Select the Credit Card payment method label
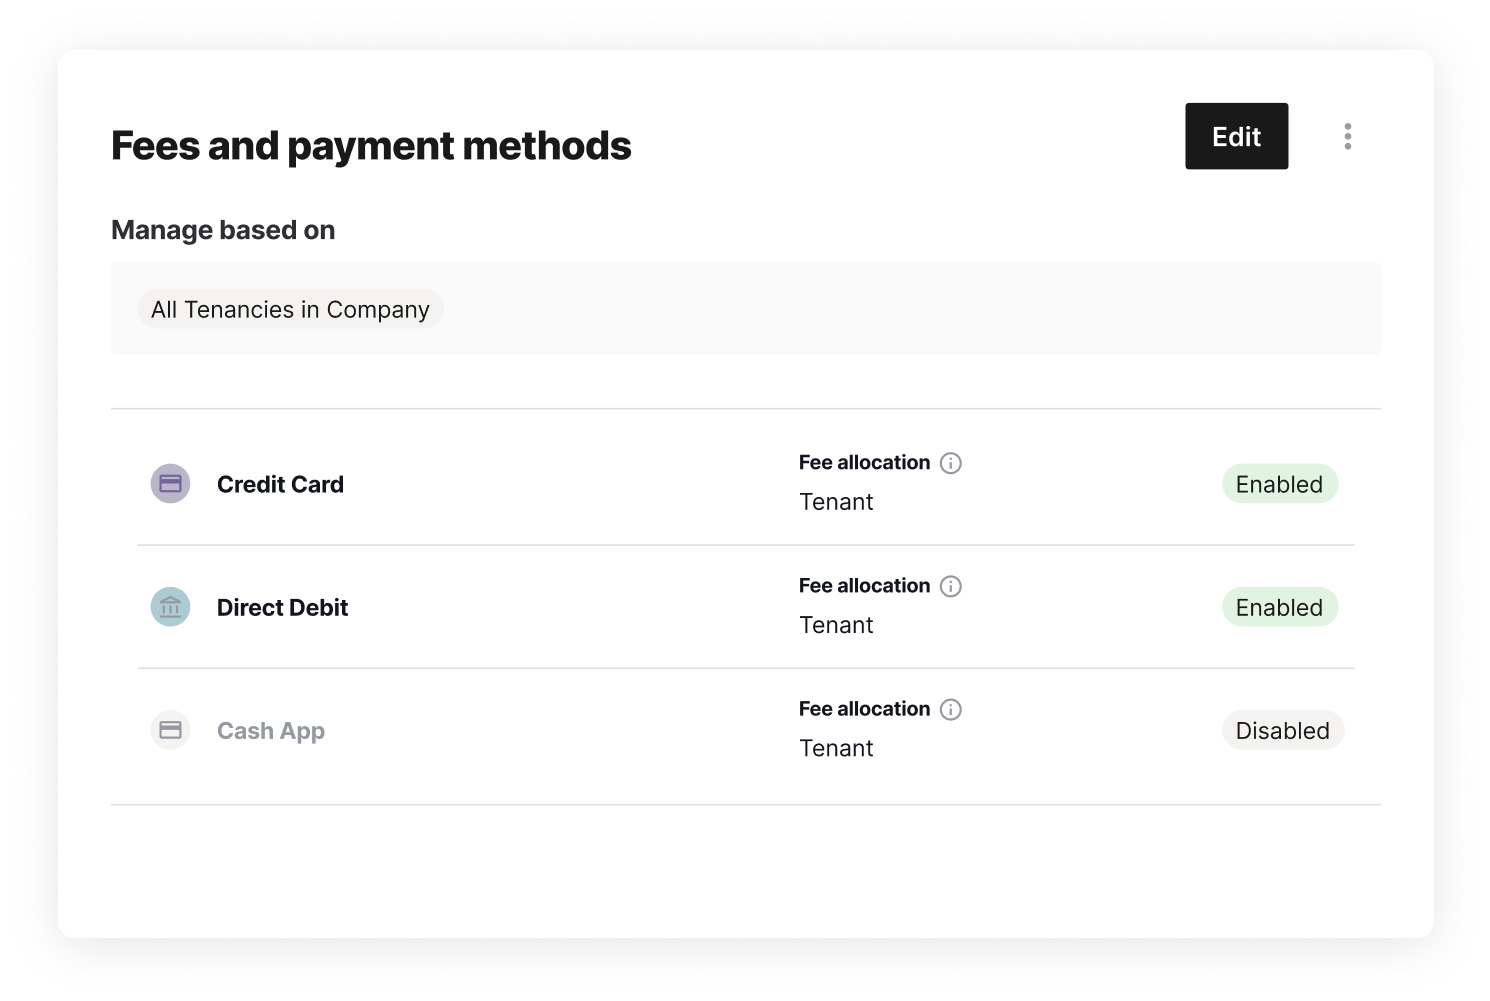 280,484
